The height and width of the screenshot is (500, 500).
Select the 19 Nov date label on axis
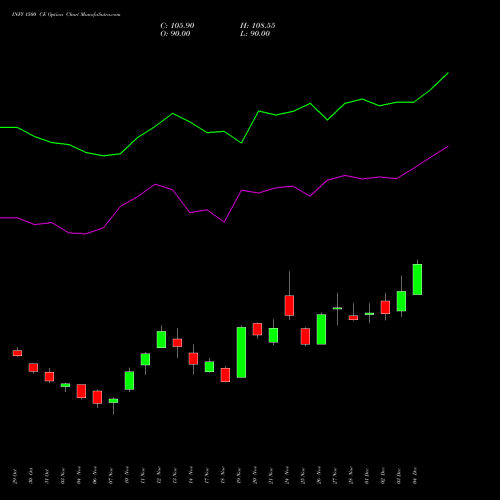[x=239, y=476]
